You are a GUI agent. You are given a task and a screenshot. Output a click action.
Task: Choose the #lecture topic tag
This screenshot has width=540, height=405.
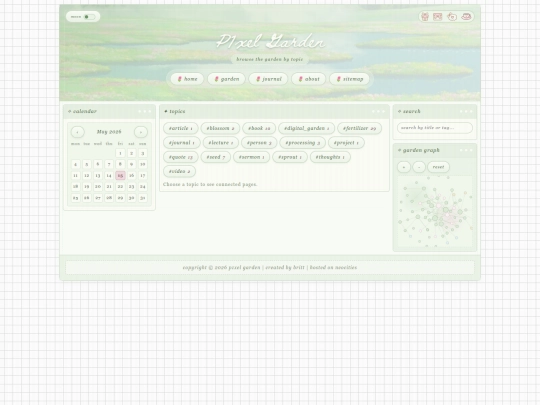221,143
